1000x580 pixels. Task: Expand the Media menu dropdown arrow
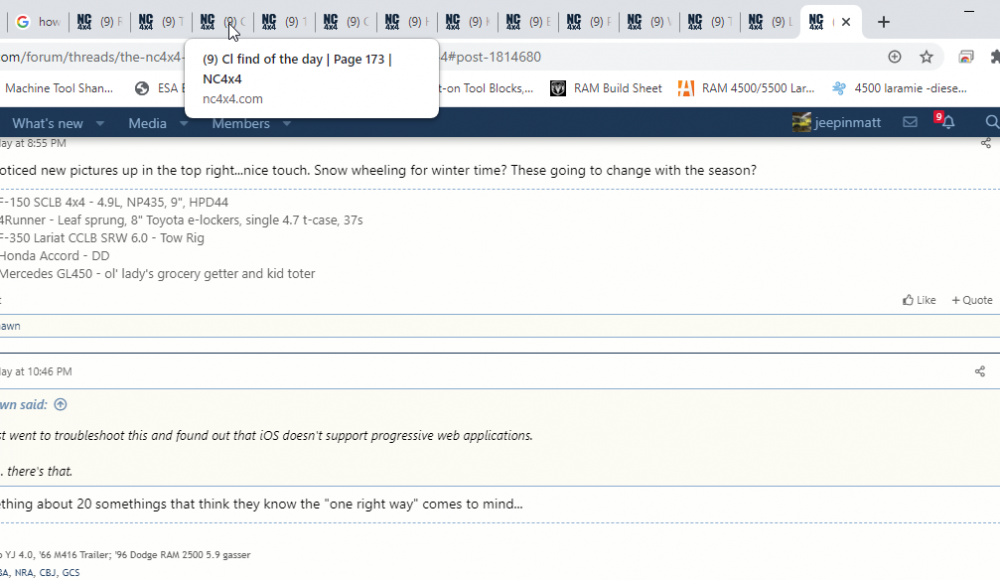click(x=184, y=124)
